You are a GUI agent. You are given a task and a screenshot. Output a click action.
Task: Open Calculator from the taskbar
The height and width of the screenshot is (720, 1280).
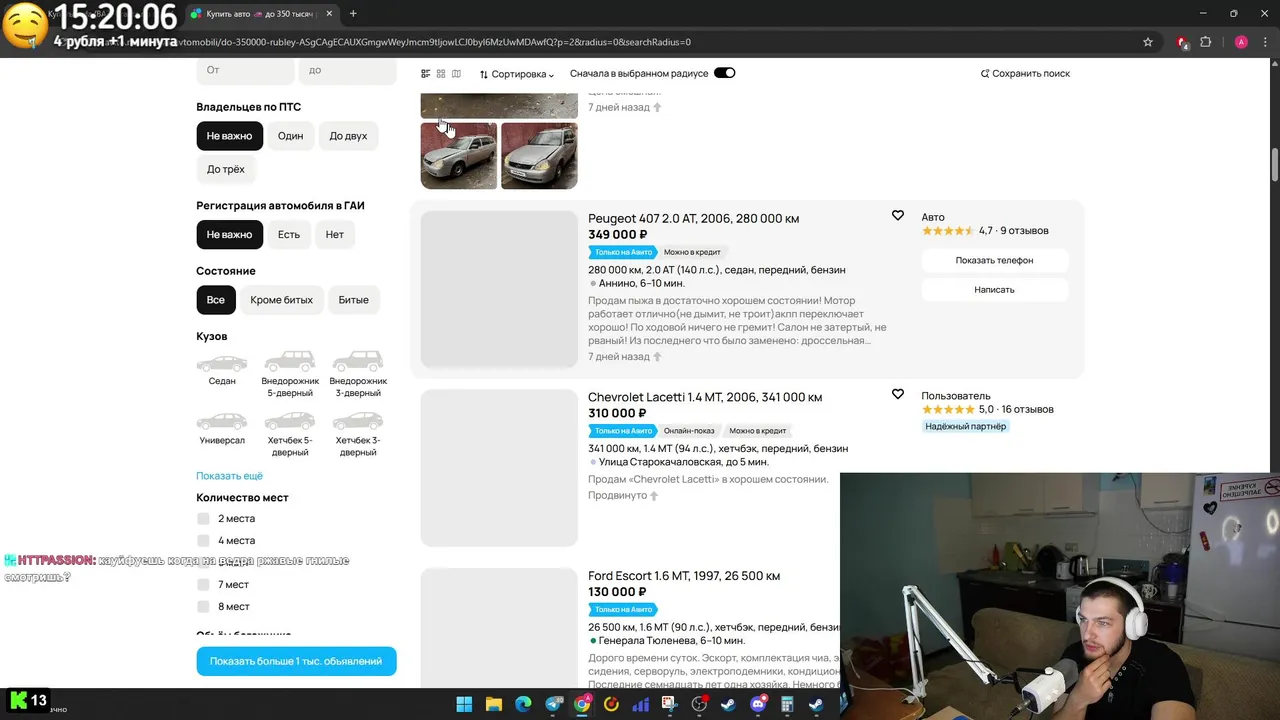tap(787, 705)
